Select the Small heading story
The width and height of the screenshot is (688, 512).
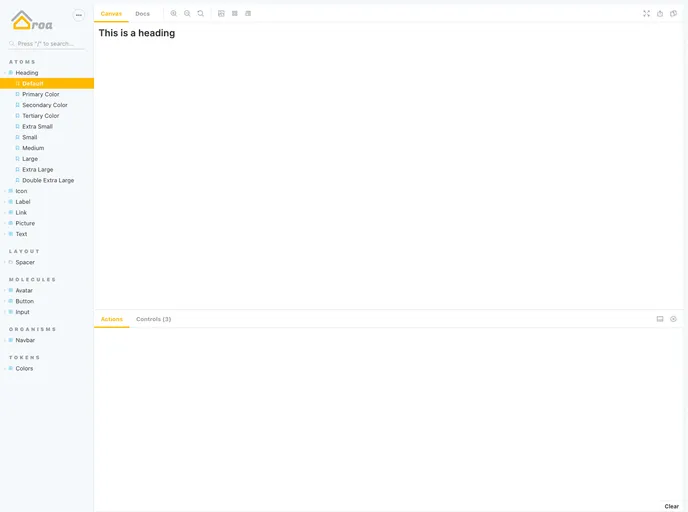coord(47,137)
